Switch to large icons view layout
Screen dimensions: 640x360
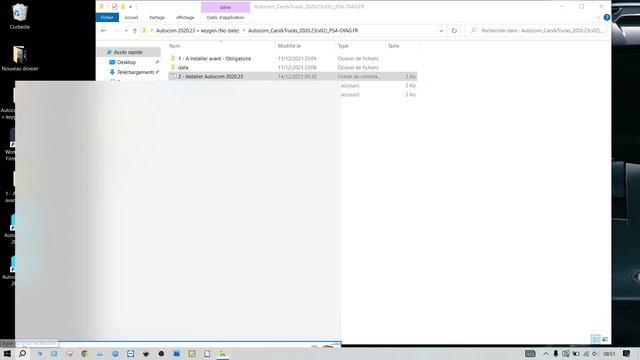(x=605, y=339)
